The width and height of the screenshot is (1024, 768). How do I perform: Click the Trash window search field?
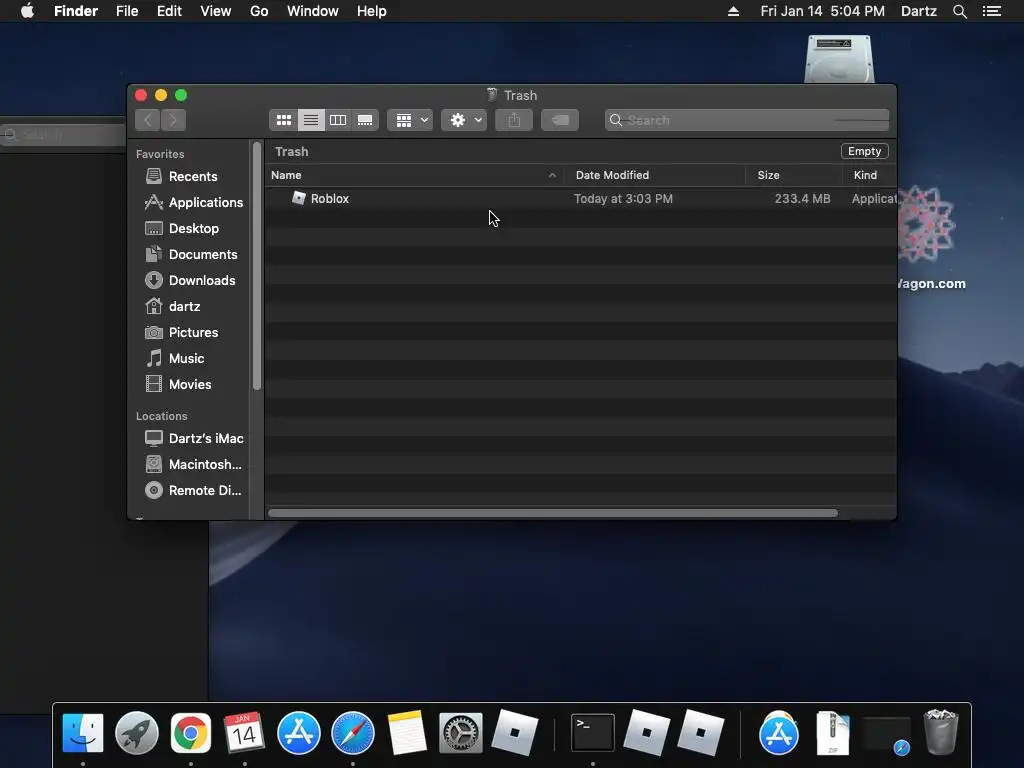[x=747, y=120]
